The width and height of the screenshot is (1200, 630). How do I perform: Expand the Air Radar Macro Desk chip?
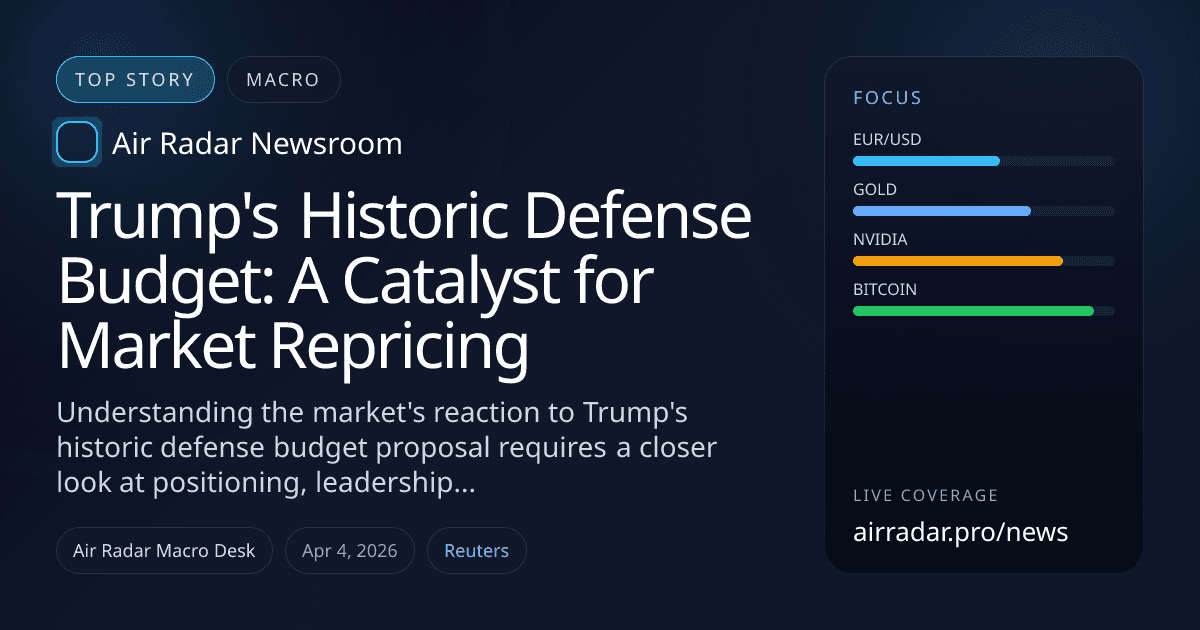[164, 550]
